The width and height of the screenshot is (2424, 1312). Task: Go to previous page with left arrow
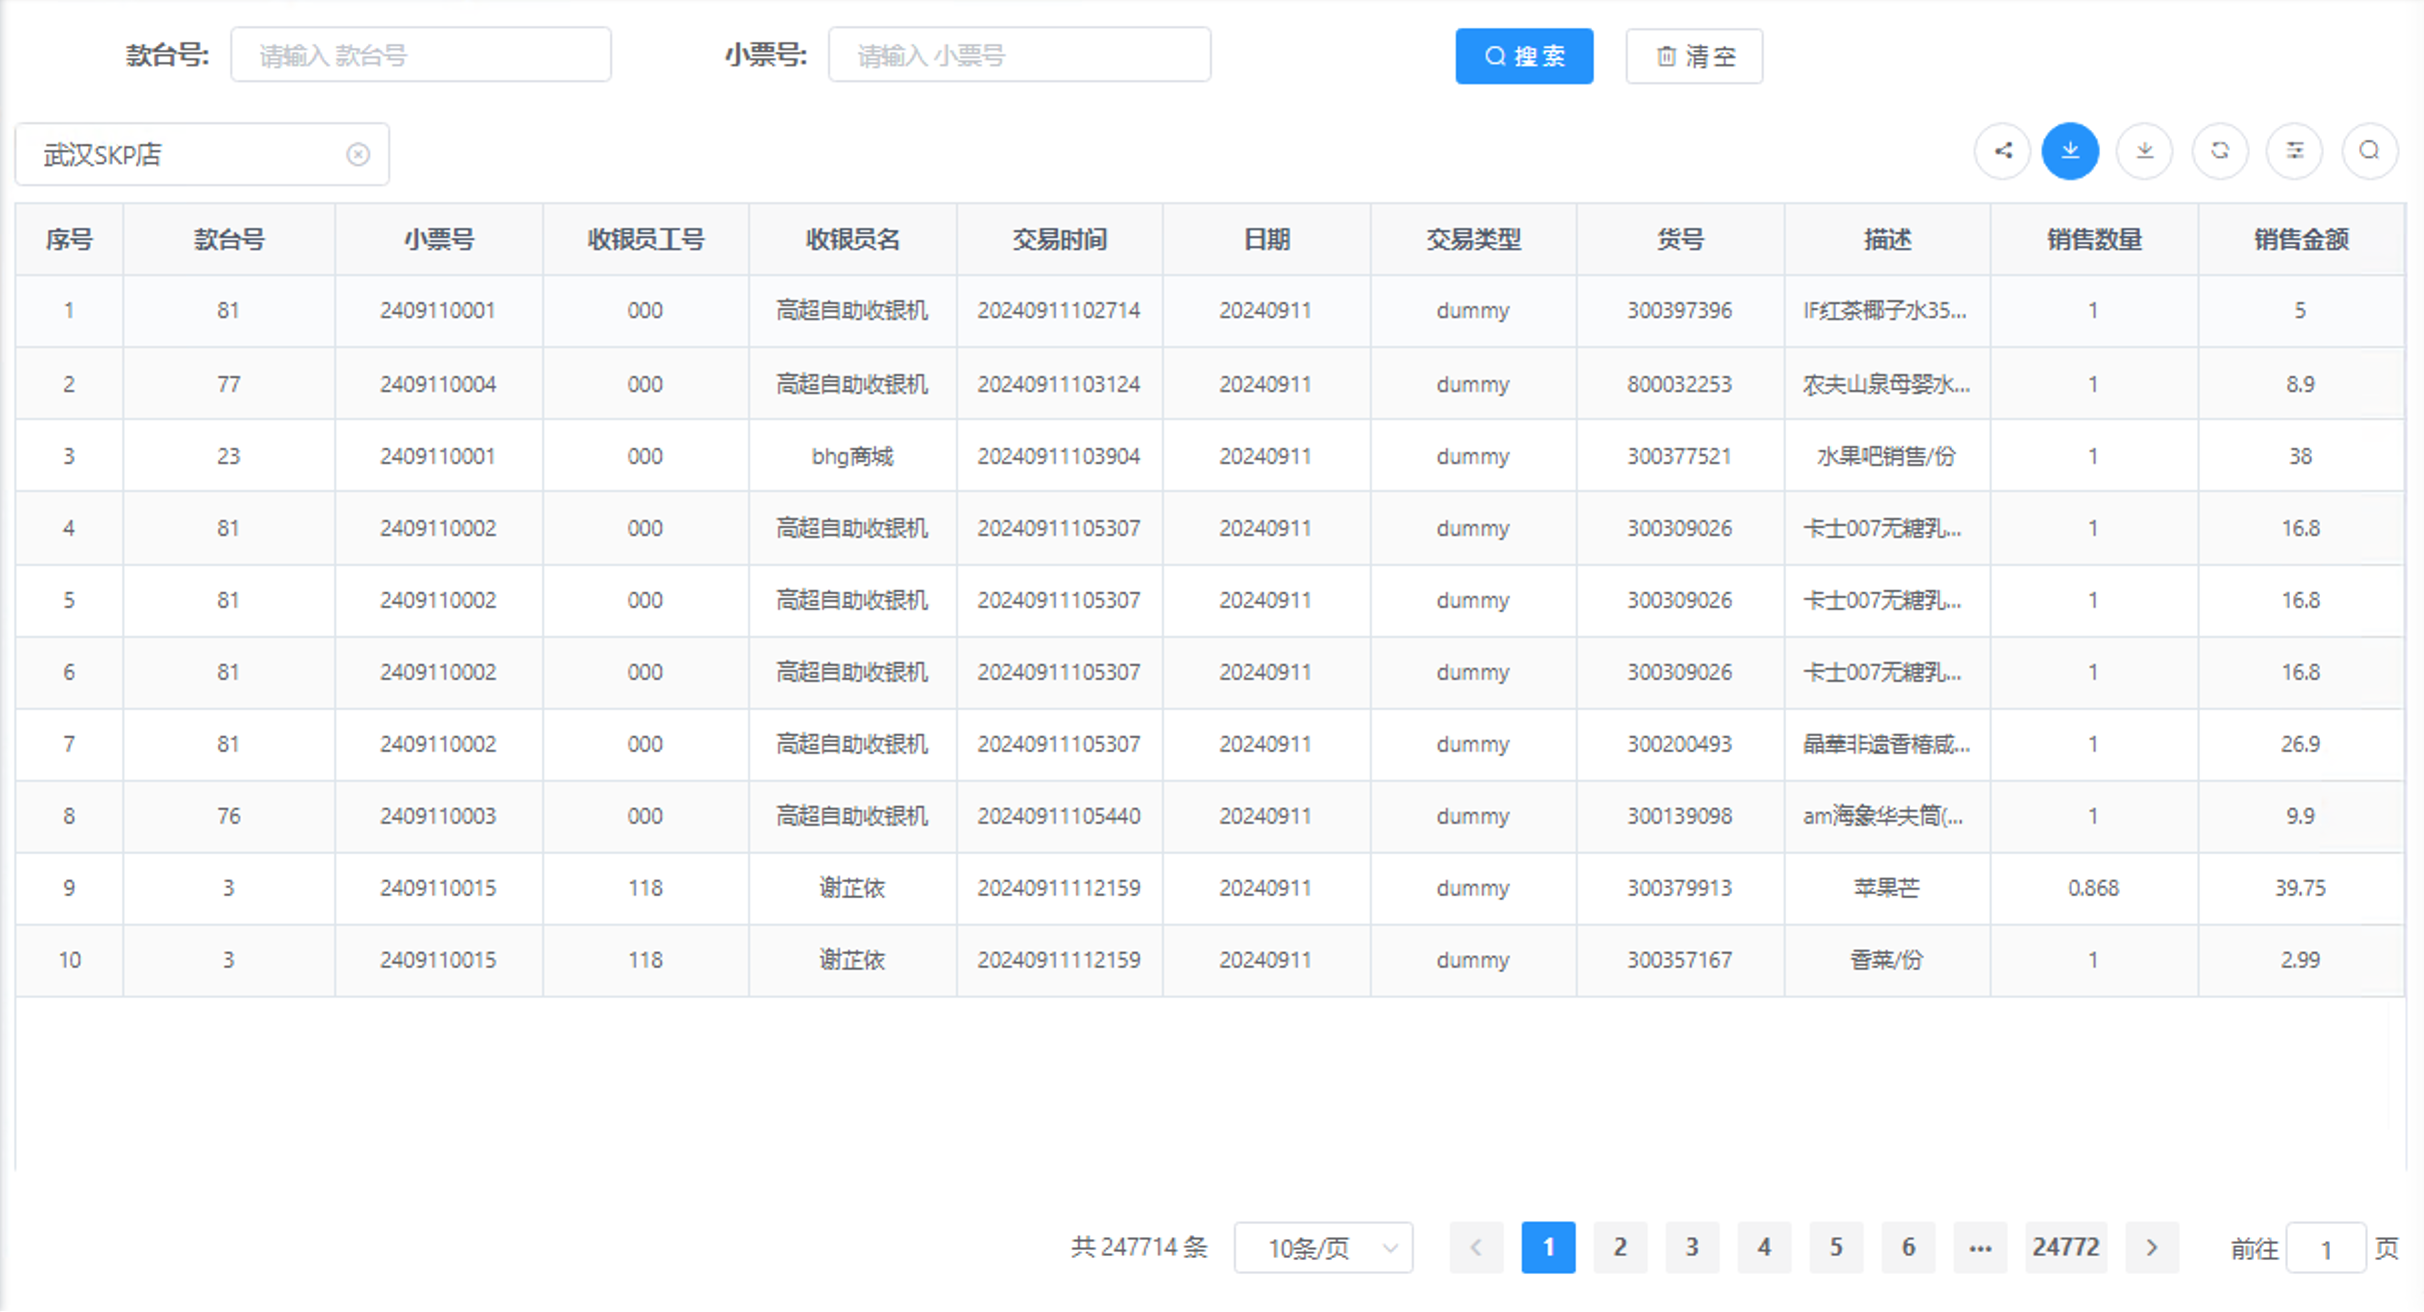click(x=1476, y=1247)
